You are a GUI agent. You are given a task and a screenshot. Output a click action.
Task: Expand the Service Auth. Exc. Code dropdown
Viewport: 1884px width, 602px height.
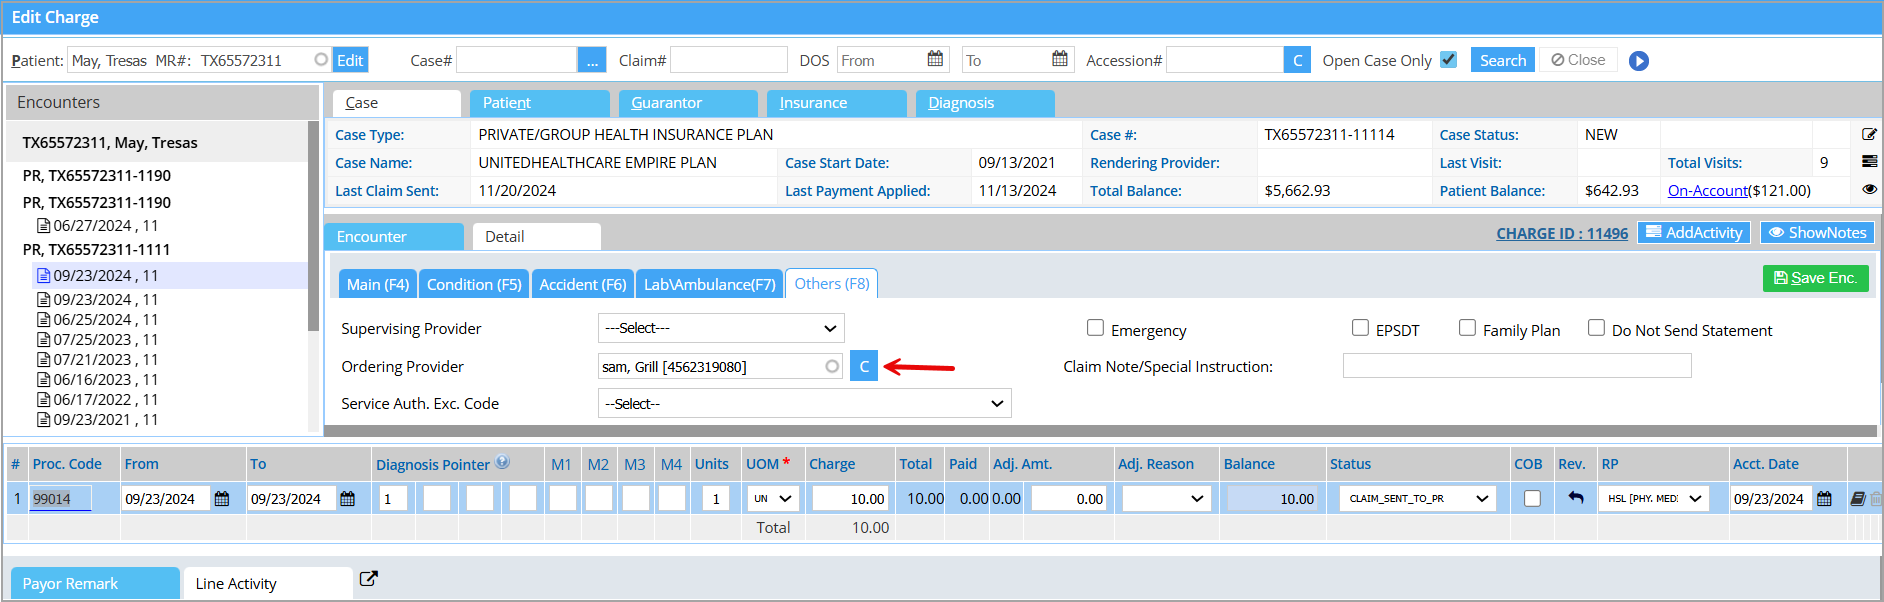pyautogui.click(x=804, y=404)
